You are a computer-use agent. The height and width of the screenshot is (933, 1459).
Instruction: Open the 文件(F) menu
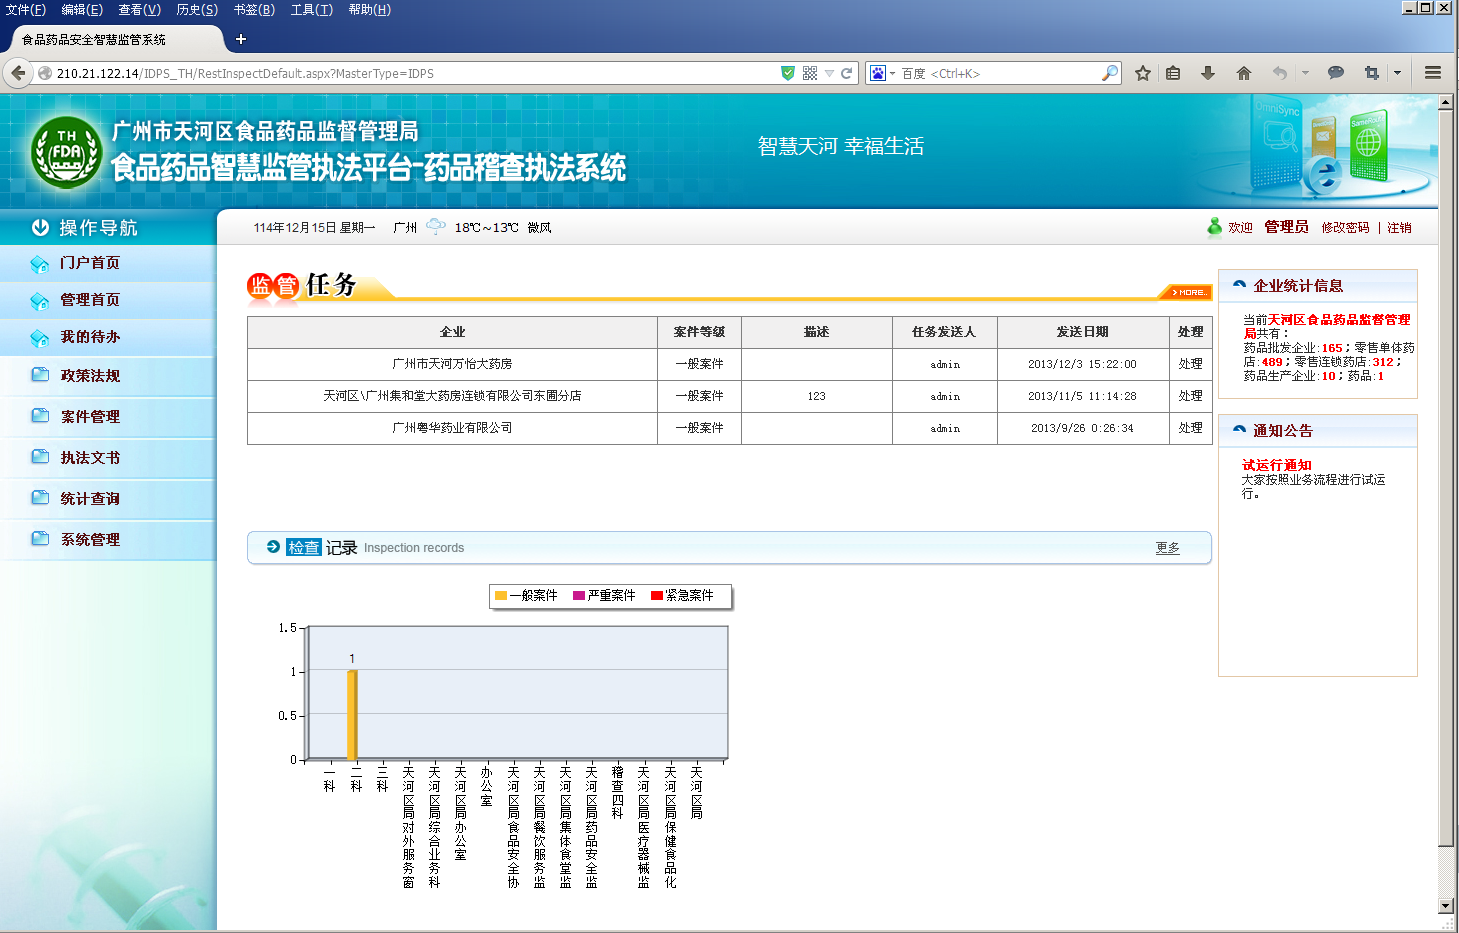26,9
